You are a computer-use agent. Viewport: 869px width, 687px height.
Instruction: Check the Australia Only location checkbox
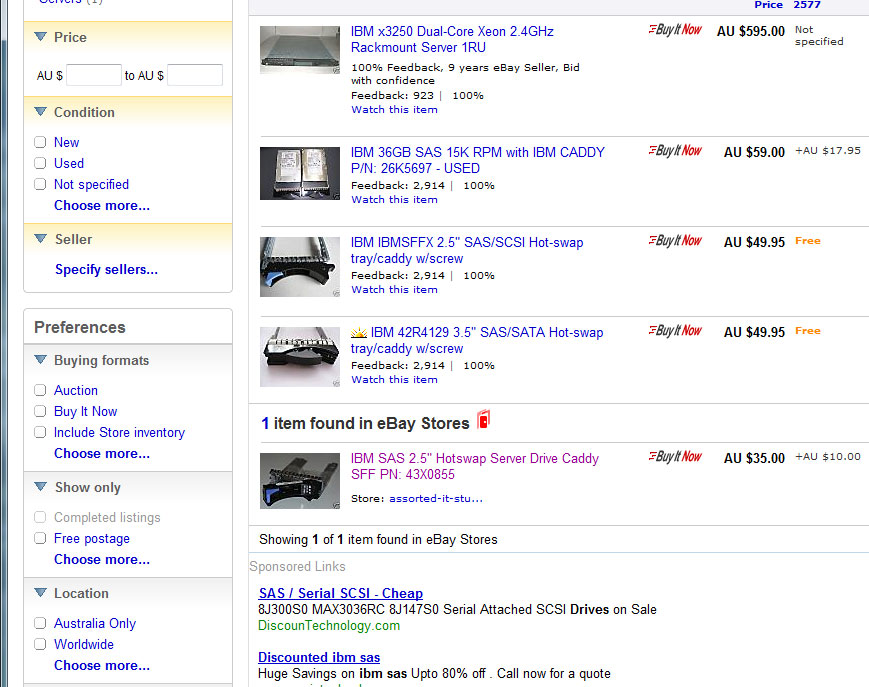40,623
